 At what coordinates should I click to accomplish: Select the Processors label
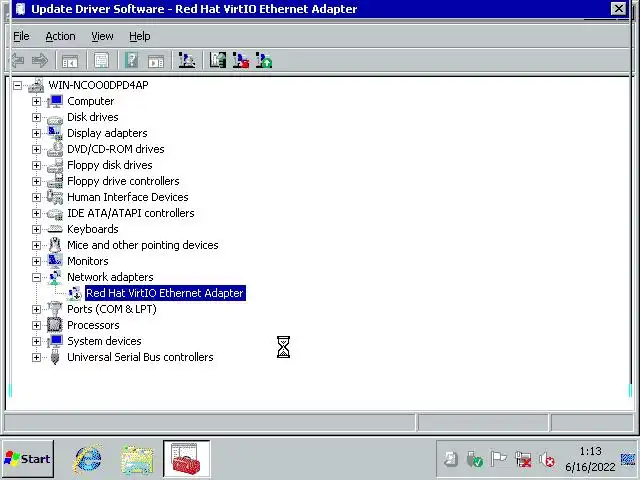(93, 325)
